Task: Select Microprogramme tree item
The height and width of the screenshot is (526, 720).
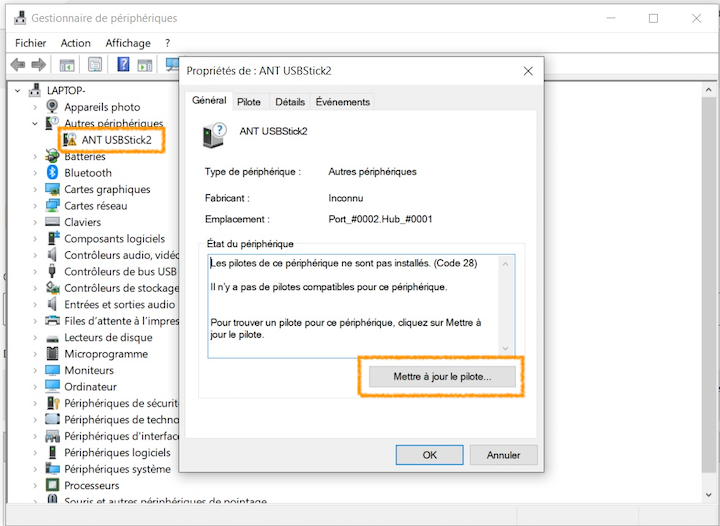Action: [x=106, y=354]
